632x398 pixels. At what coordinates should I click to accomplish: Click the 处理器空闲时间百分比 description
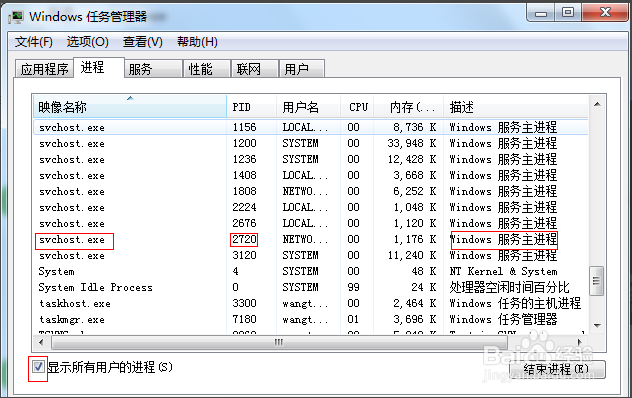click(x=509, y=287)
